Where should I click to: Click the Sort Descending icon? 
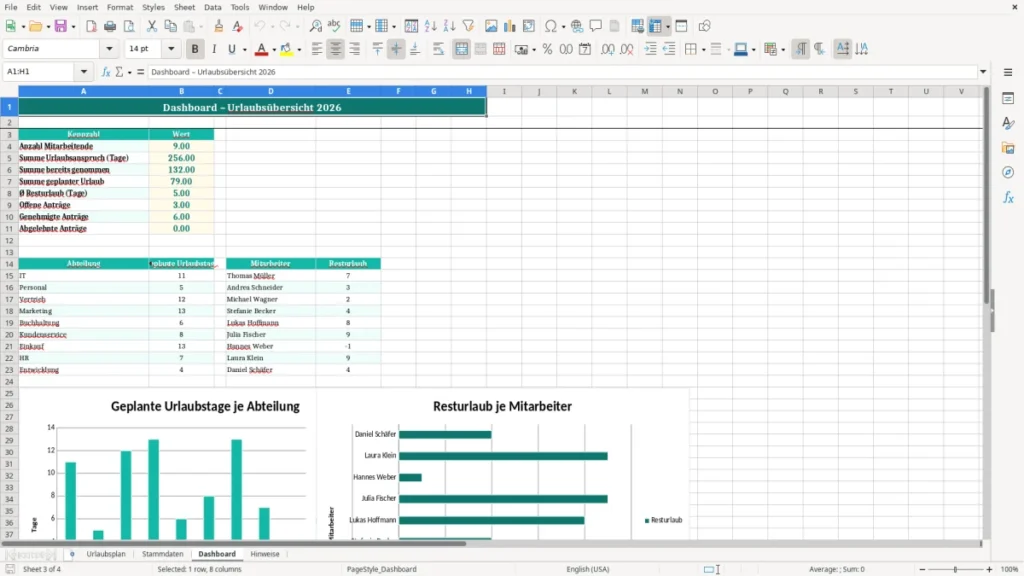coord(449,26)
